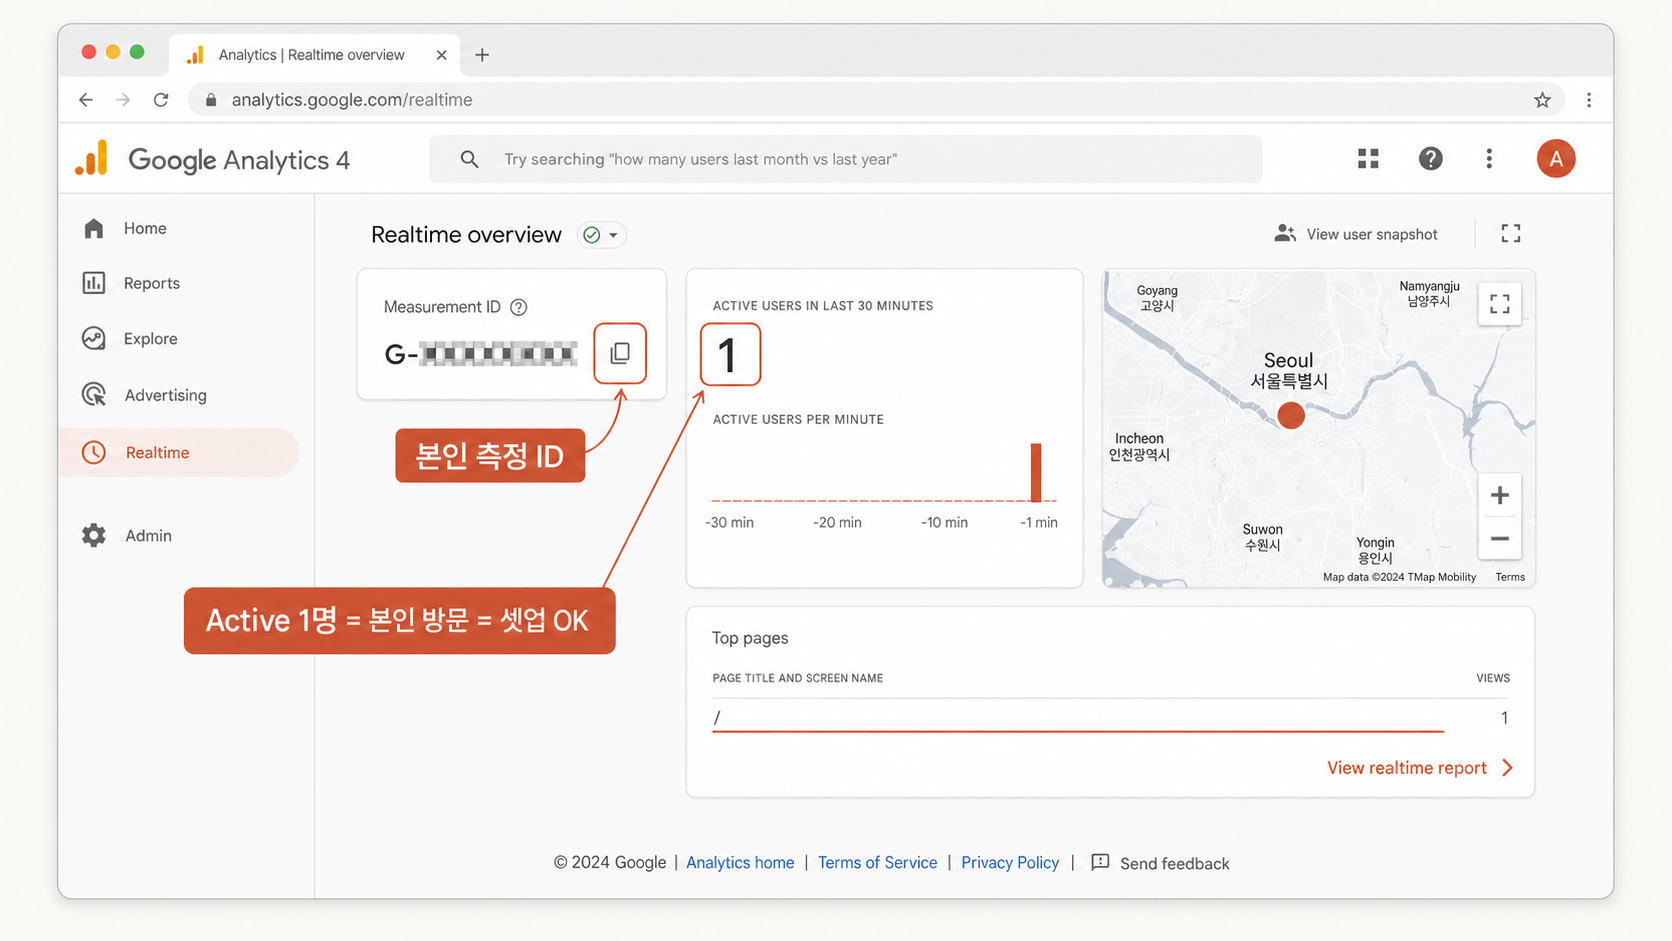
Task: Click the active-user bar at -1 min
Action: pyautogui.click(x=1036, y=472)
